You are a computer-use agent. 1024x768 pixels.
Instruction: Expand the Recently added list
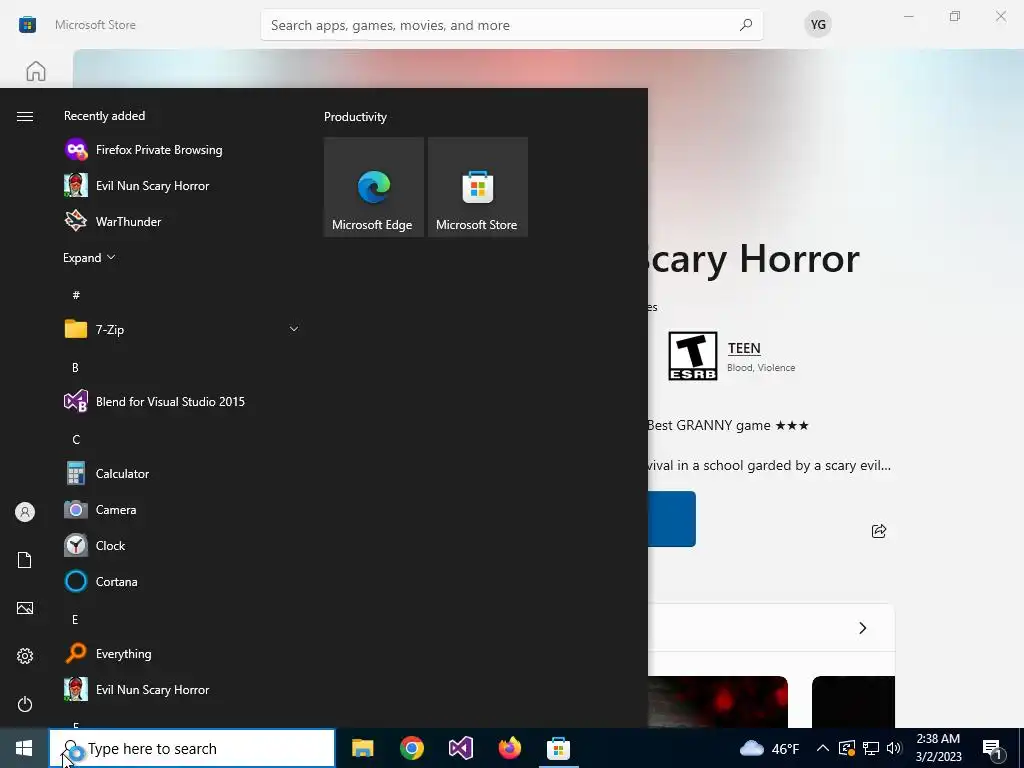click(89, 258)
